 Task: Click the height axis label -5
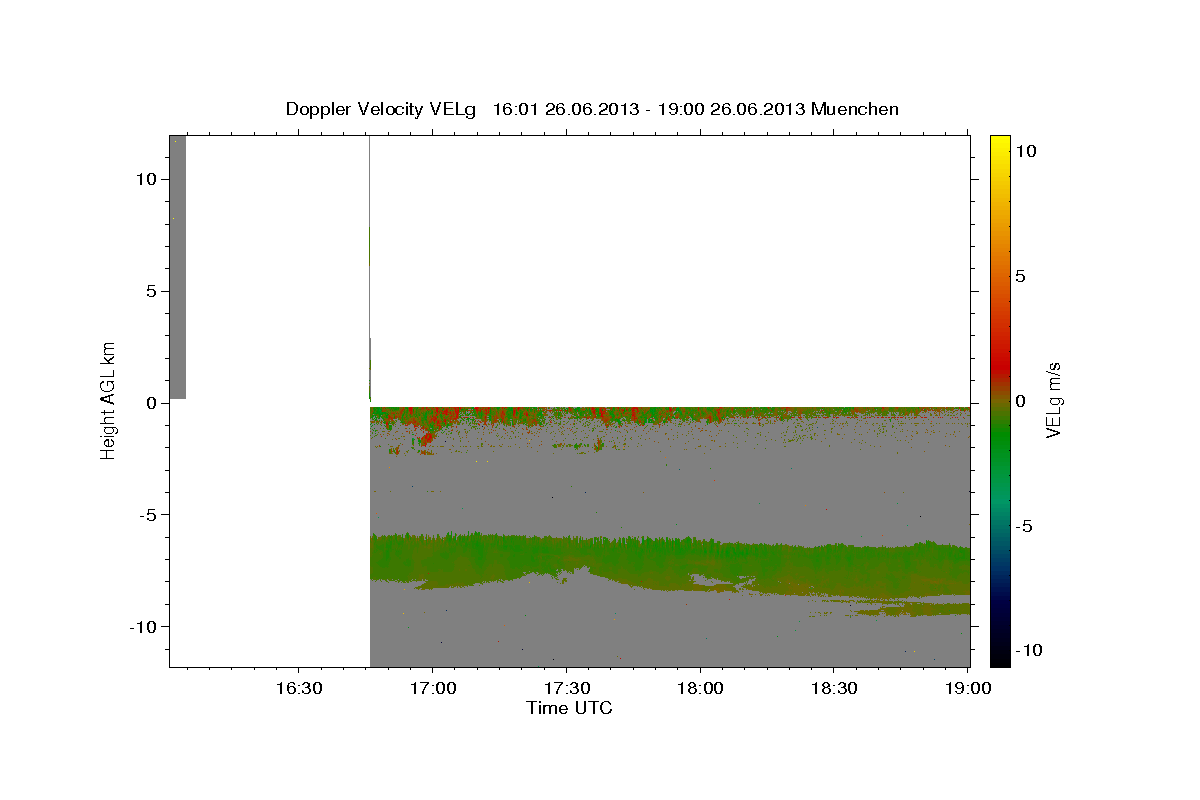tap(148, 515)
